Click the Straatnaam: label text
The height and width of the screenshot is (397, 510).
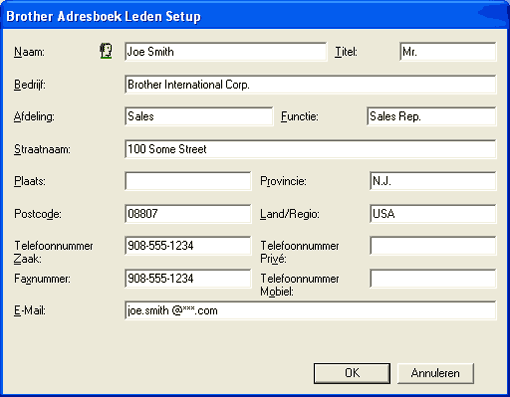(42, 149)
